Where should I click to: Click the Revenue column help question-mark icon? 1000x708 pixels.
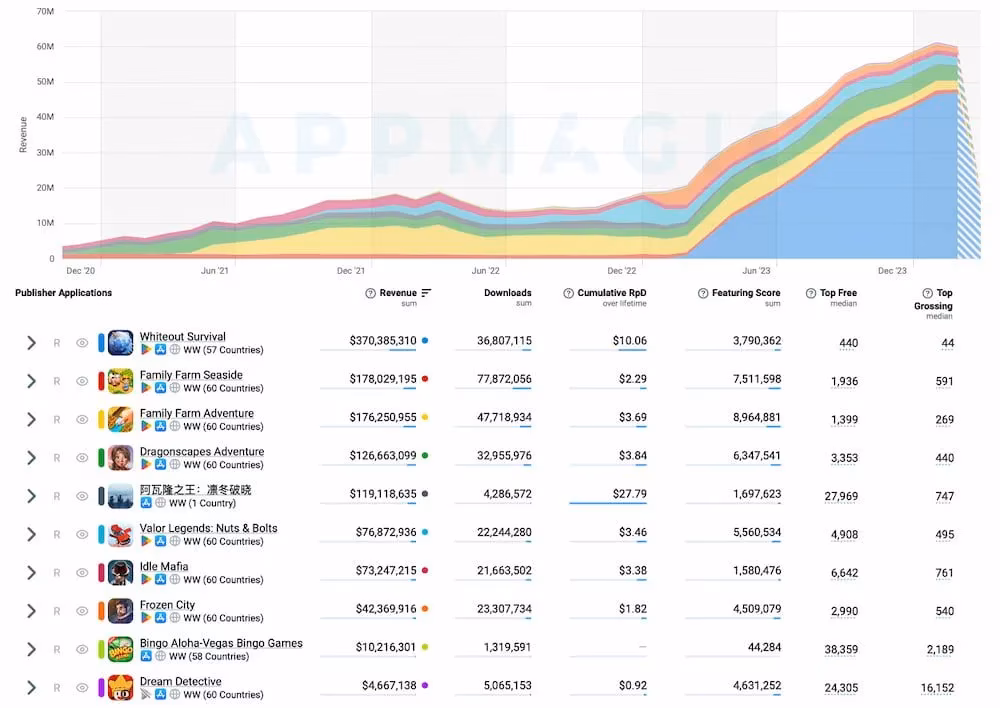click(x=370, y=293)
